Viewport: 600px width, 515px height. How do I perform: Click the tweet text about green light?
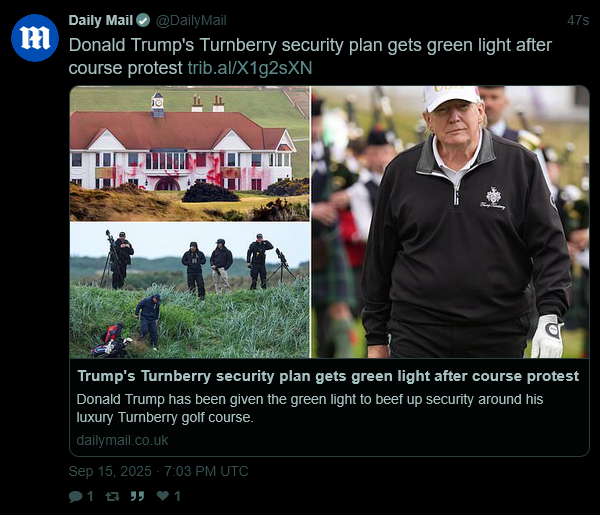tap(310, 56)
